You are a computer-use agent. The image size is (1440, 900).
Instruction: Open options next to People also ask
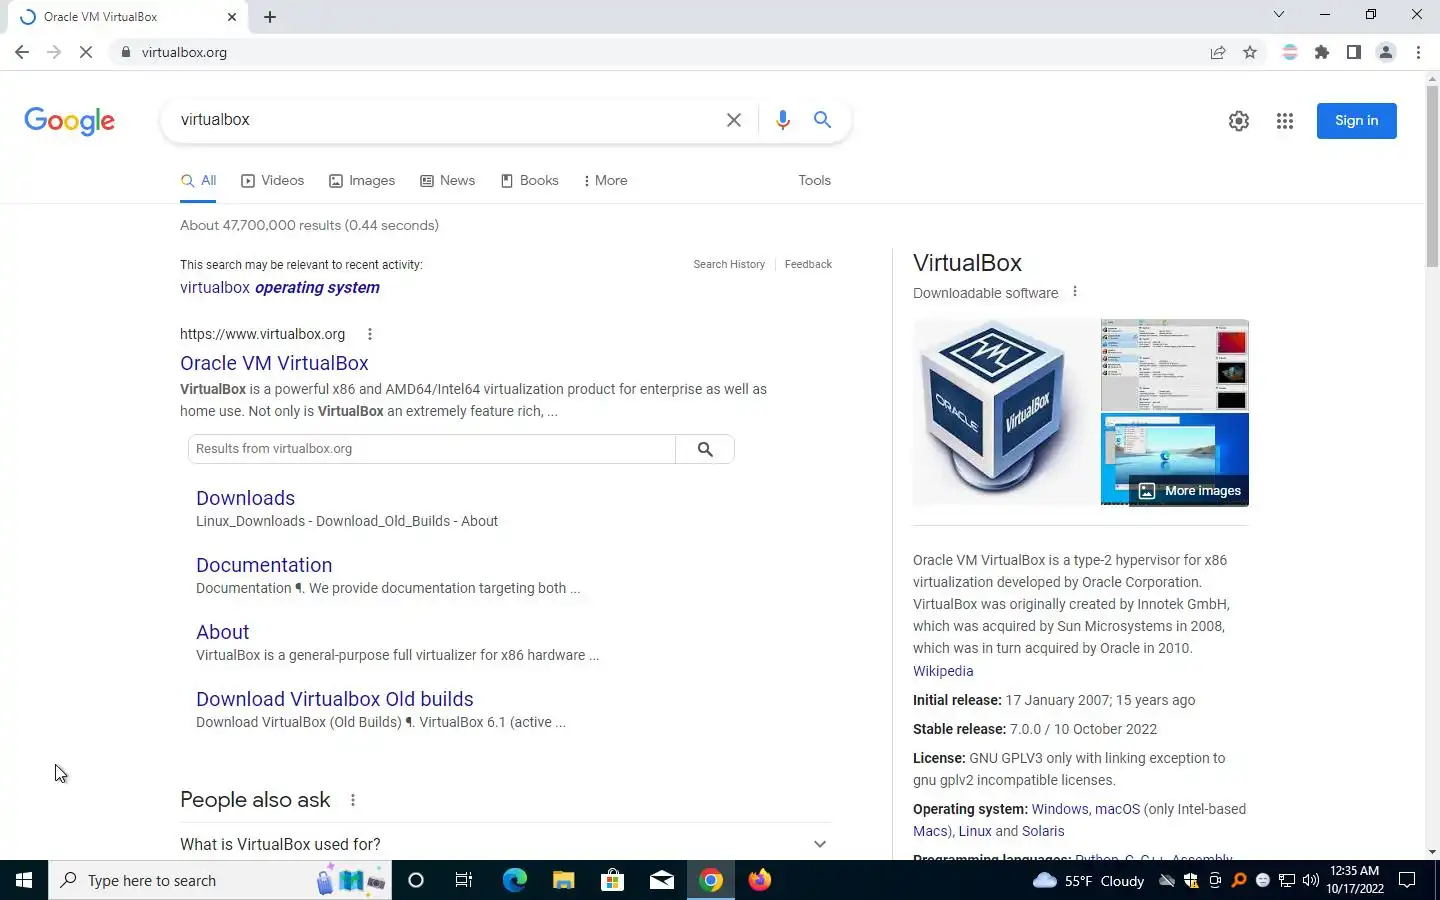coord(353,800)
